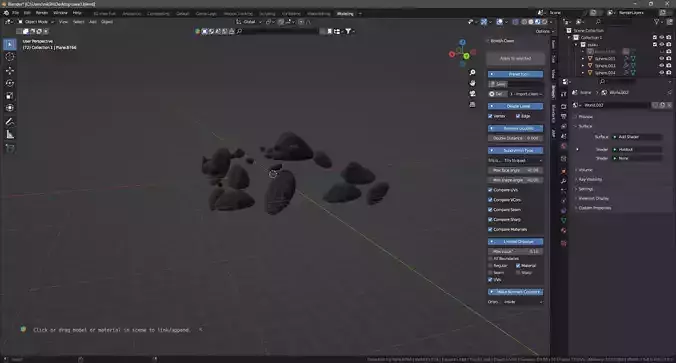Image resolution: width=676 pixels, height=363 pixels.
Task: Click the Apply to selected button
Action: [x=516, y=58]
